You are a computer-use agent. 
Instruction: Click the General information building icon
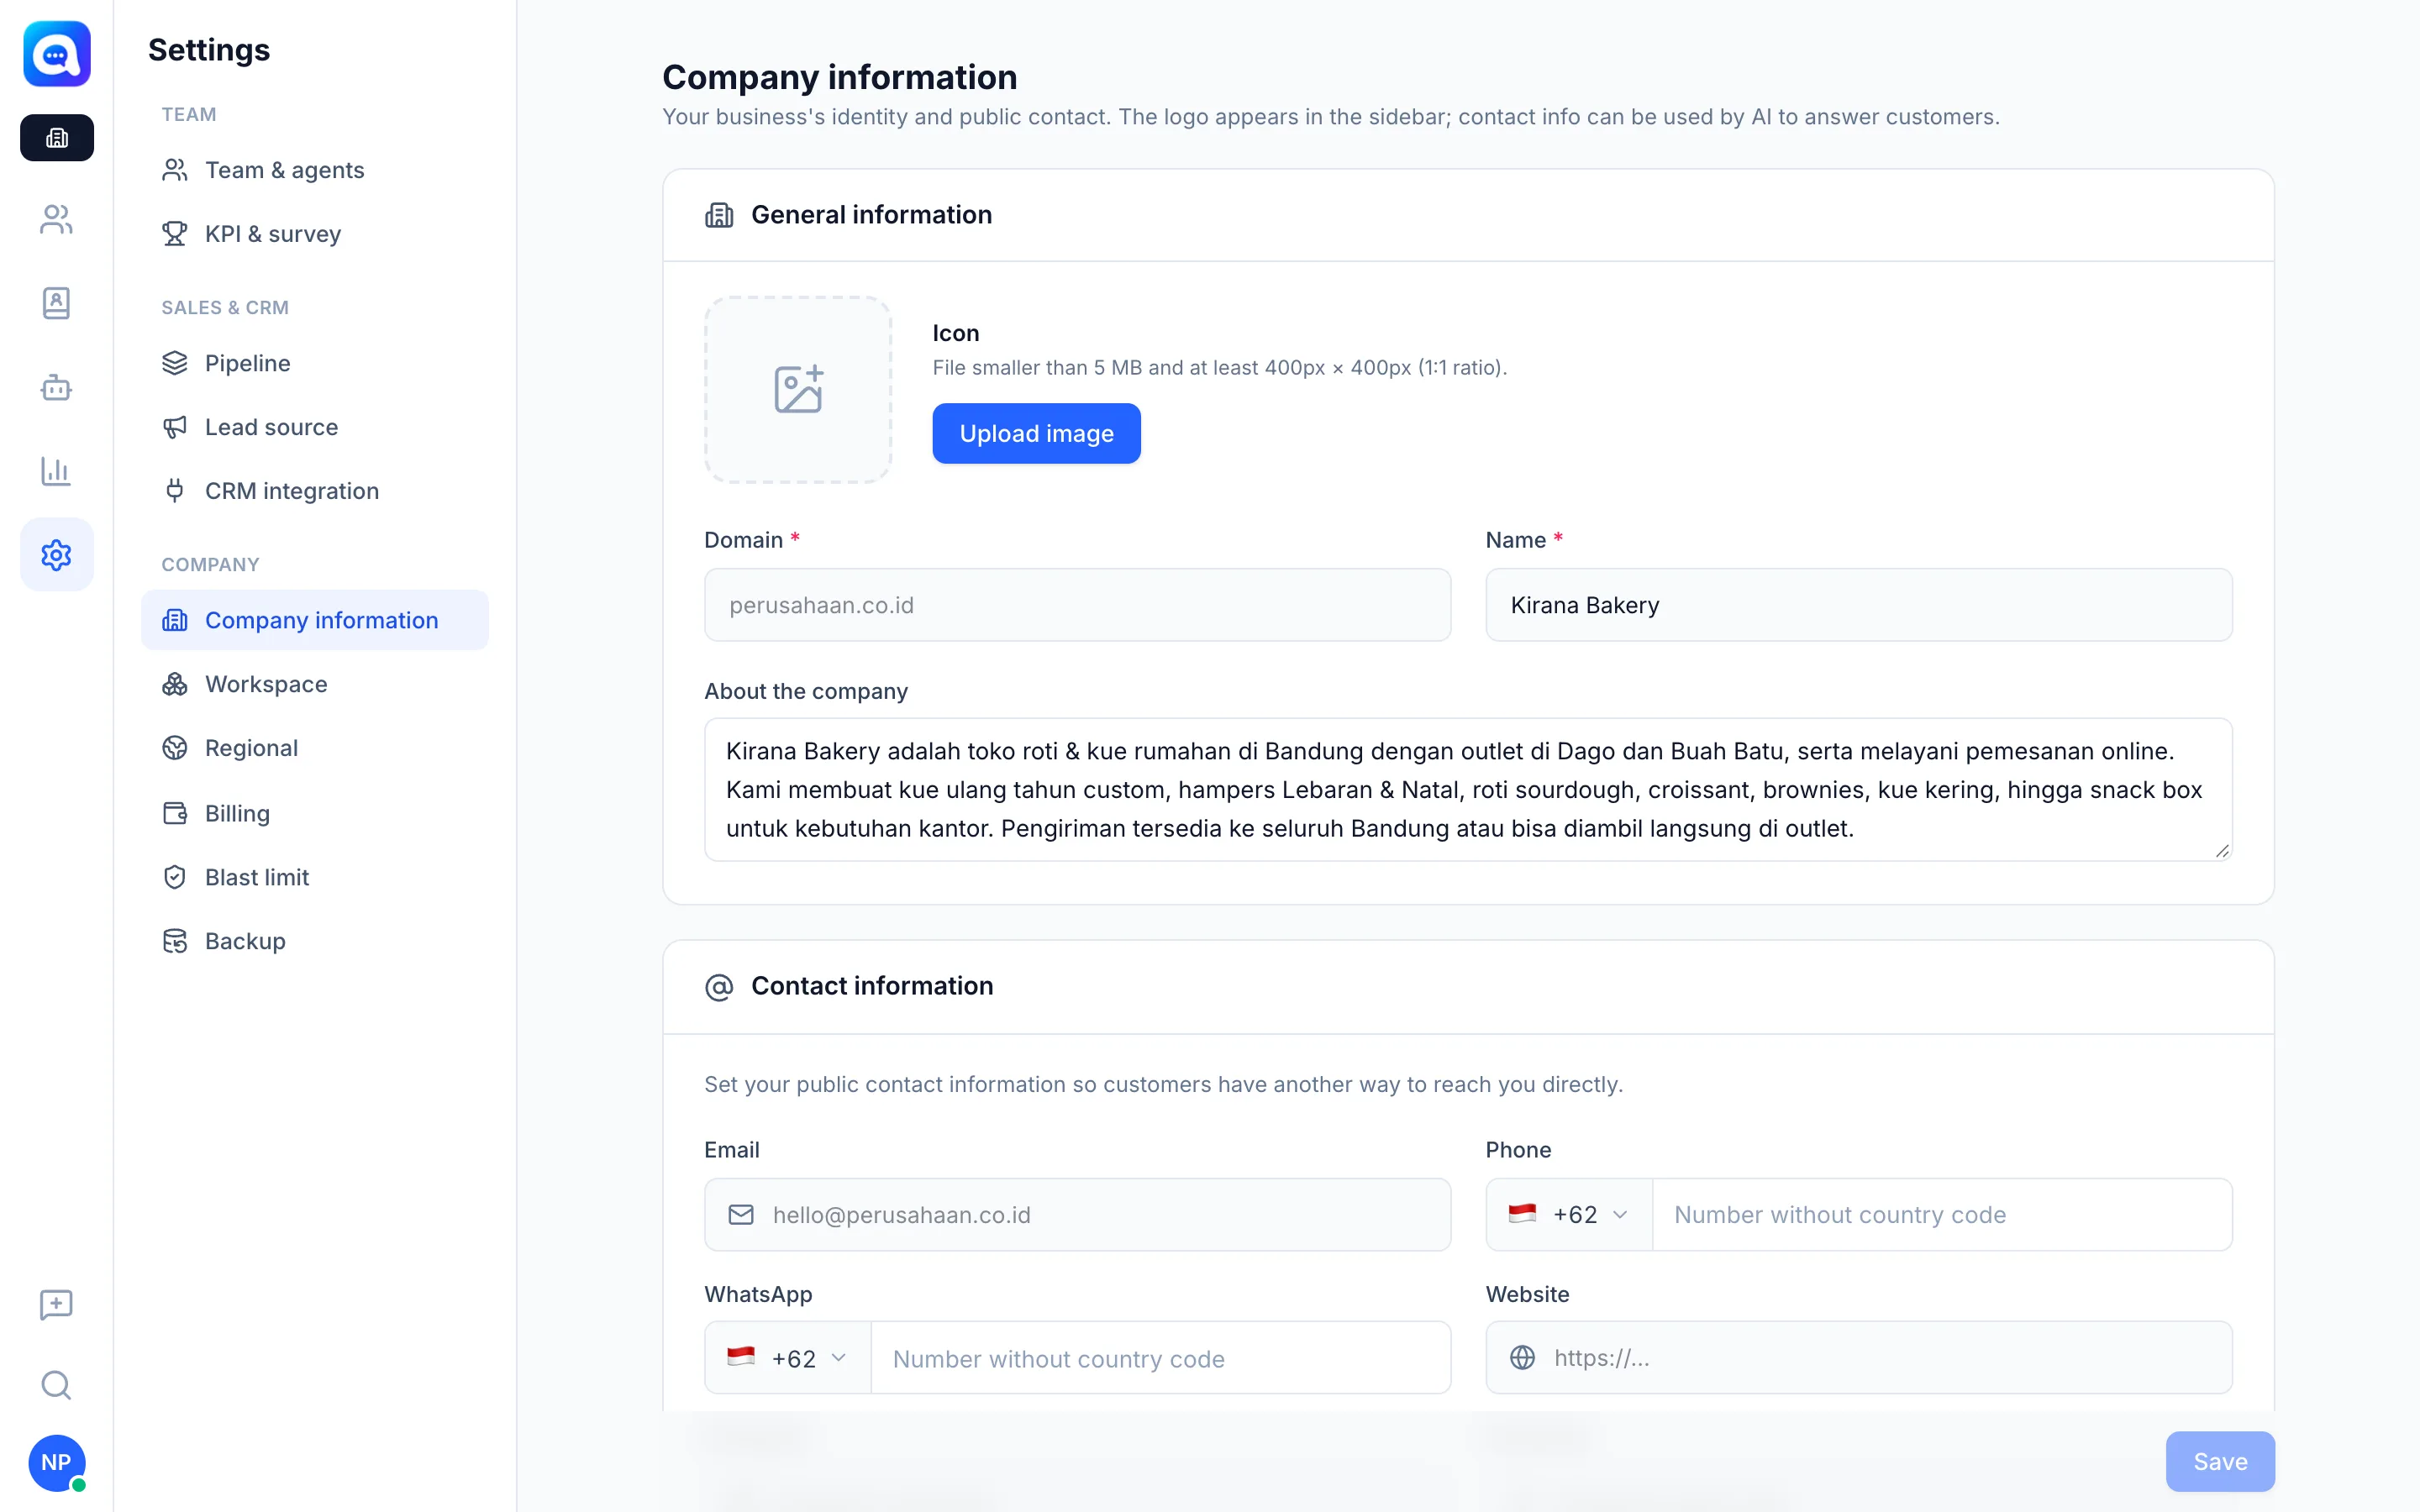[719, 215]
